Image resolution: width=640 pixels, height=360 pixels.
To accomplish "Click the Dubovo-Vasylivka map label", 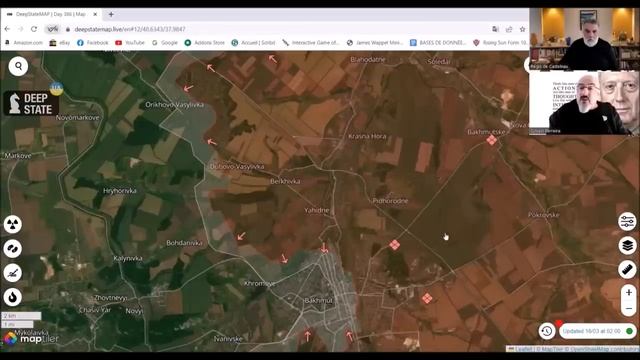I will coord(237,167).
